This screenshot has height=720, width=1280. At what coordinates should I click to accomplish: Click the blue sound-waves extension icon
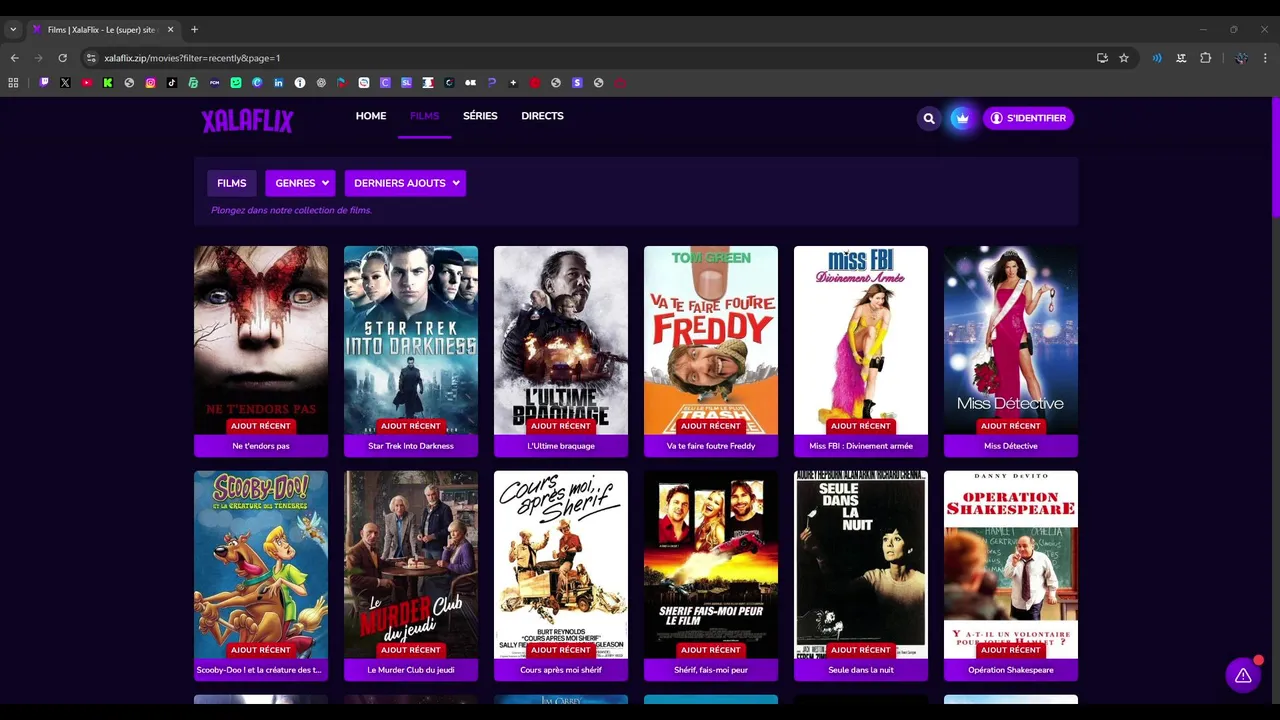click(1157, 58)
